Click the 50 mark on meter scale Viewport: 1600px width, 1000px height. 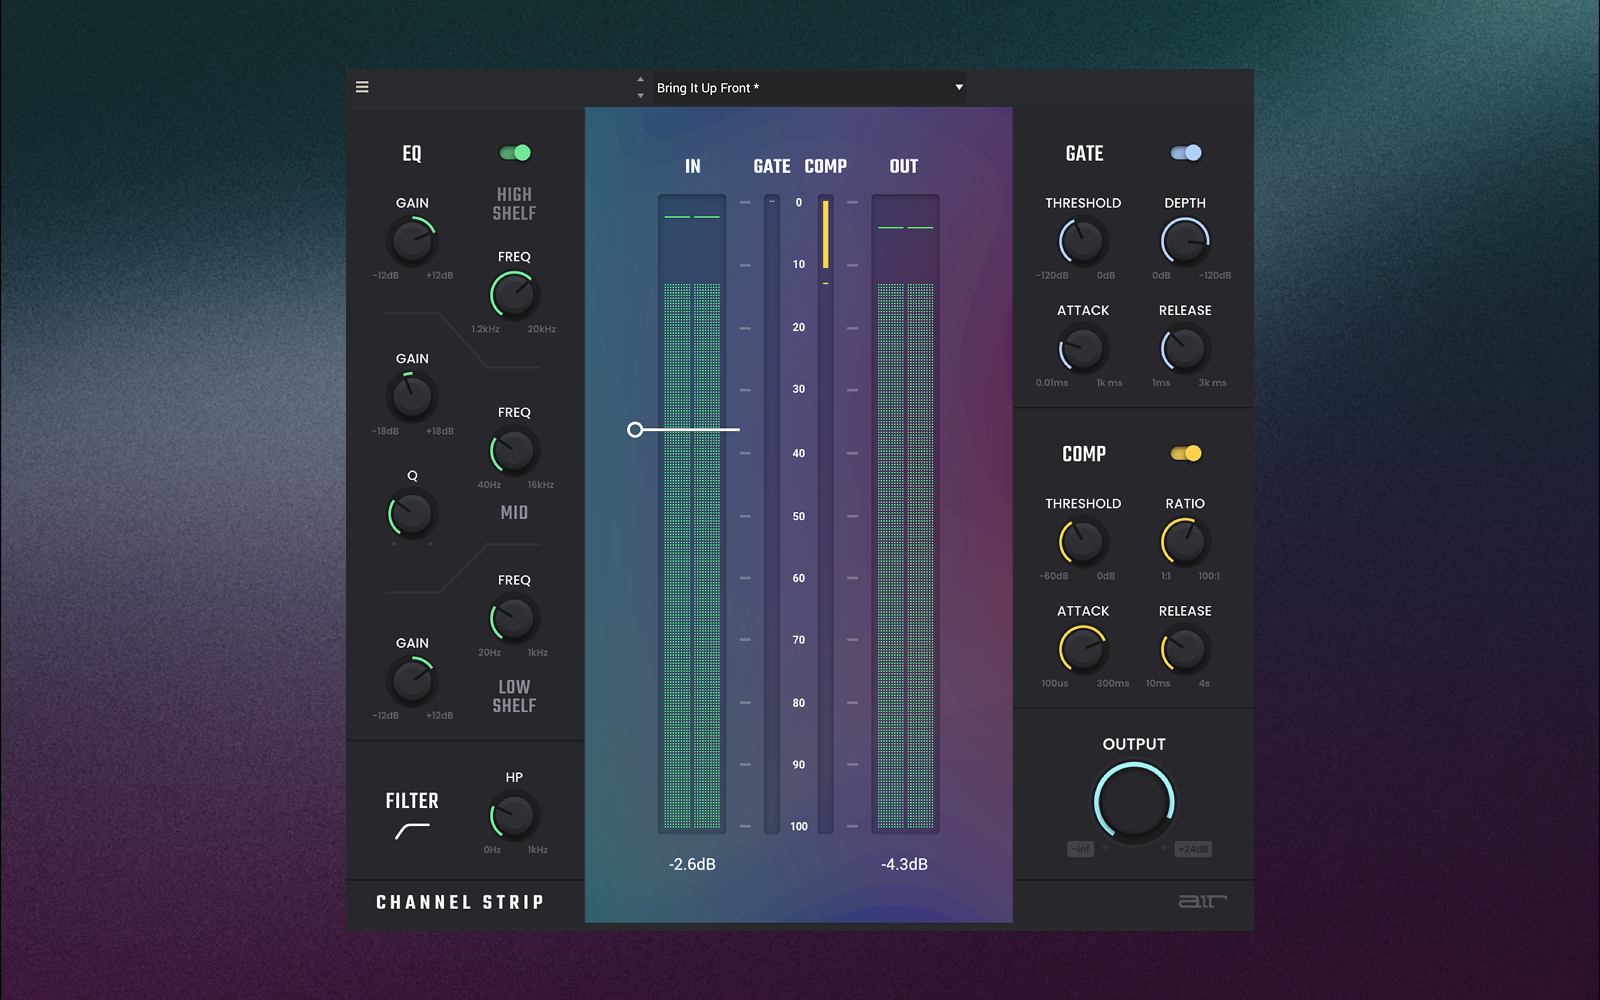799,517
